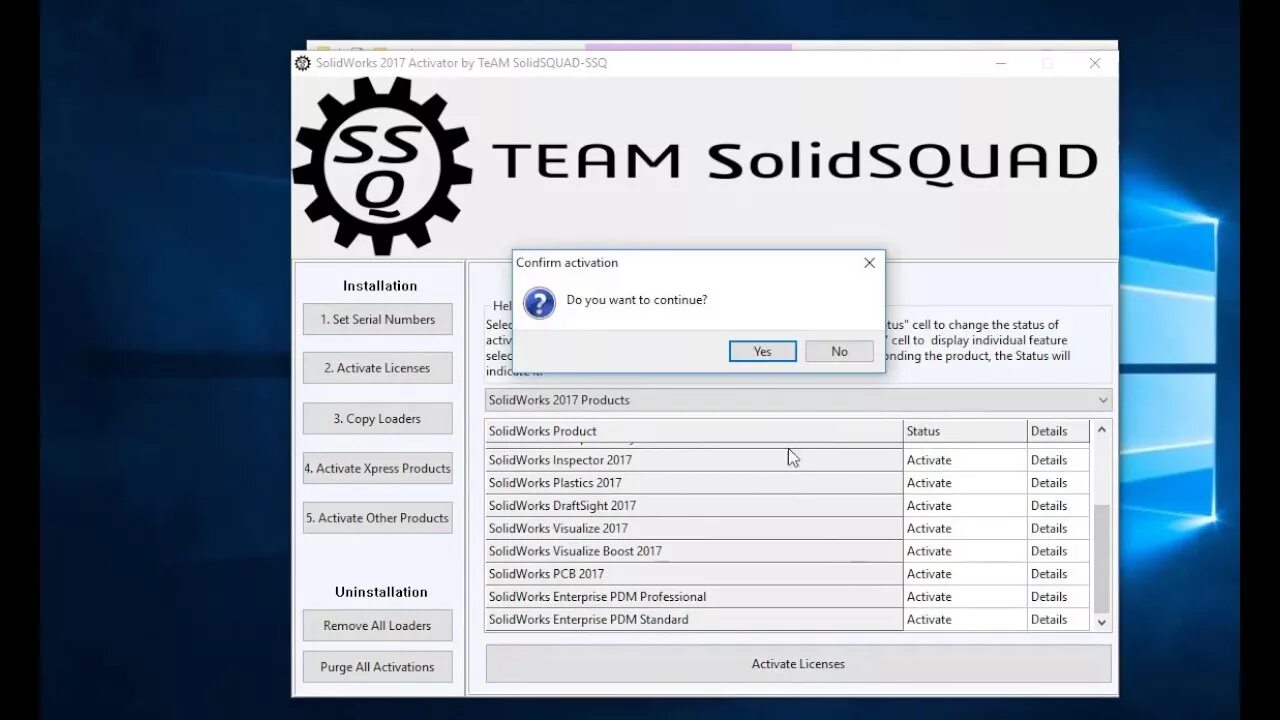Confirm activation by clicking Yes
The height and width of the screenshot is (720, 1280).
[x=762, y=351]
